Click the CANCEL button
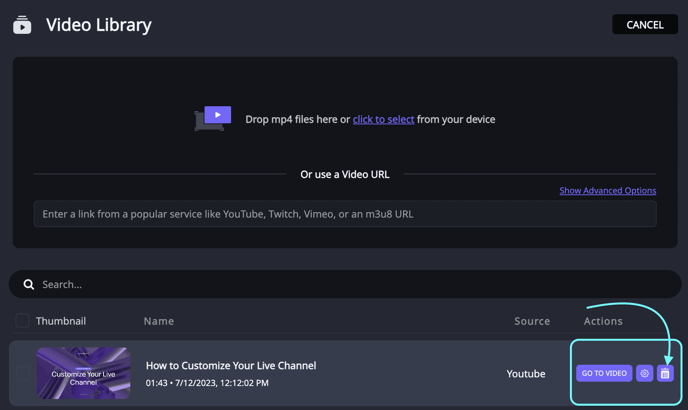Screen dimensions: 688x410 tap(645, 25)
